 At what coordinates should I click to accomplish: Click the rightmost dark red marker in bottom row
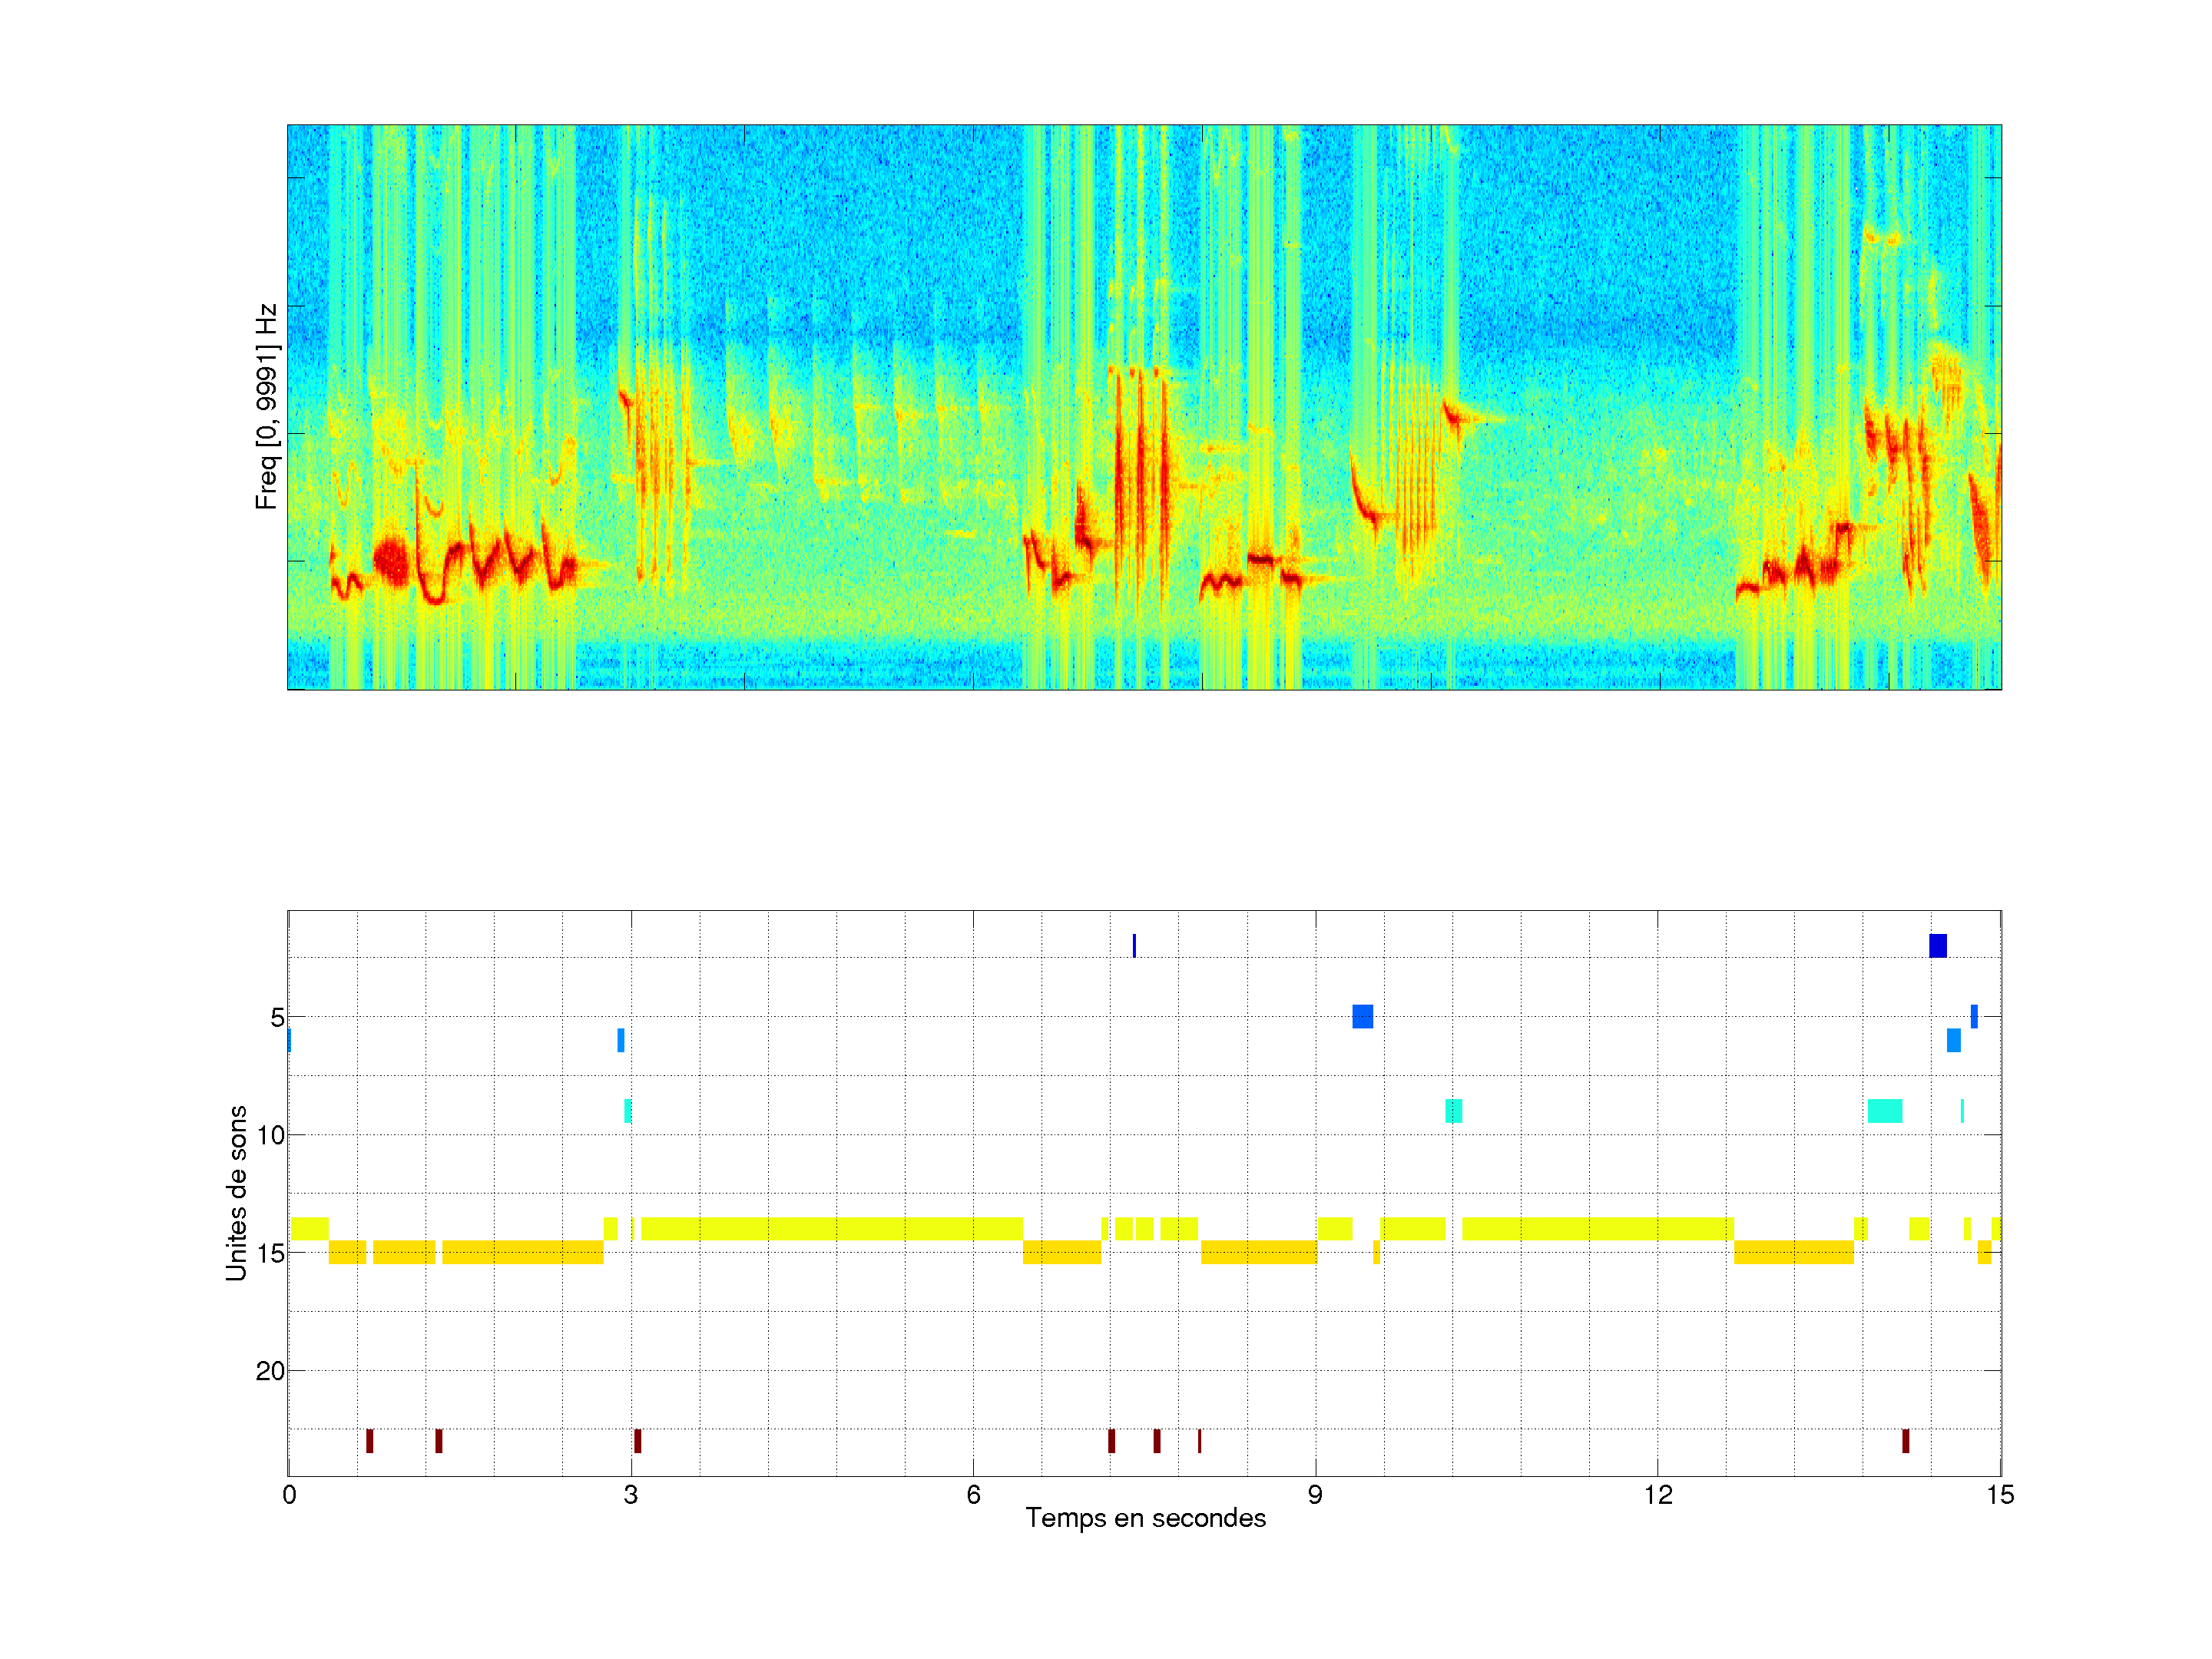point(1905,1441)
